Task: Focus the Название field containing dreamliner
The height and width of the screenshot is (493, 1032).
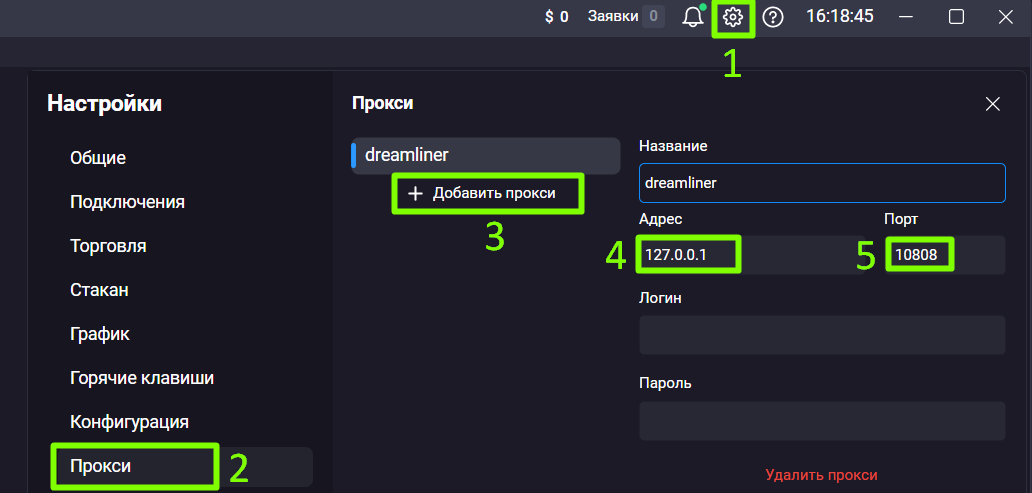Action: pyautogui.click(x=820, y=183)
